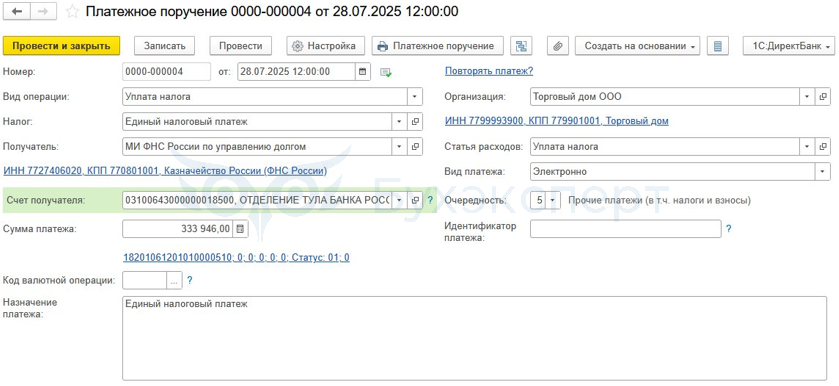Open attached files with the paperclip icon
Viewport: 839px width, 386px height.
558,46
